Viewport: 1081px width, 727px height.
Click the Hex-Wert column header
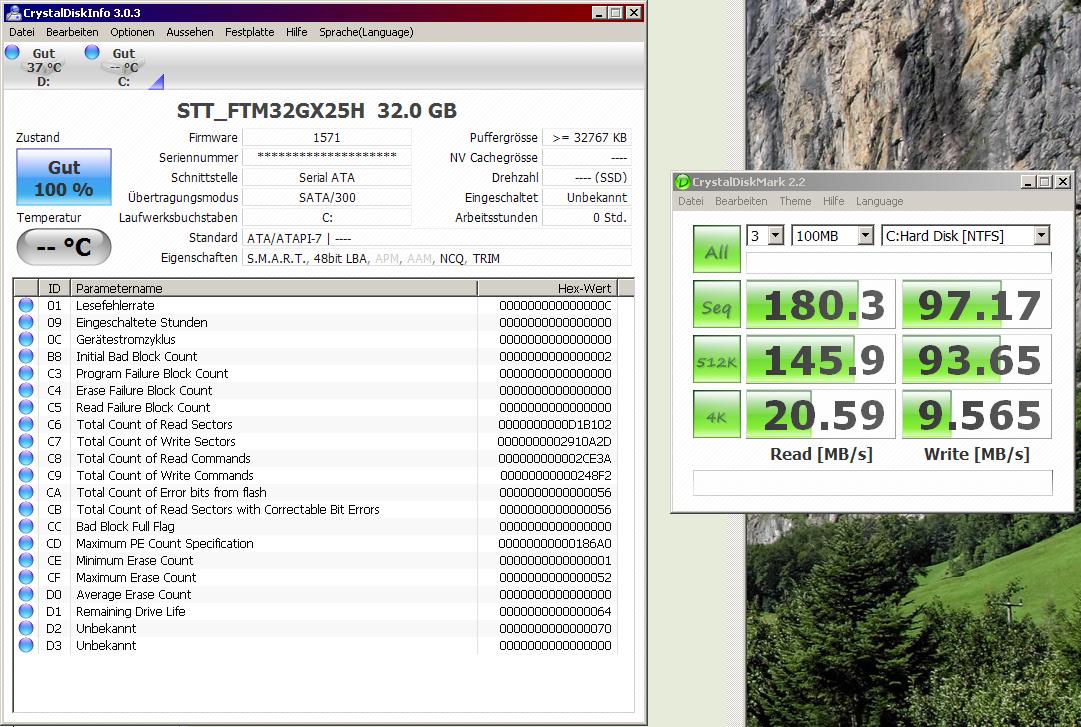point(547,288)
